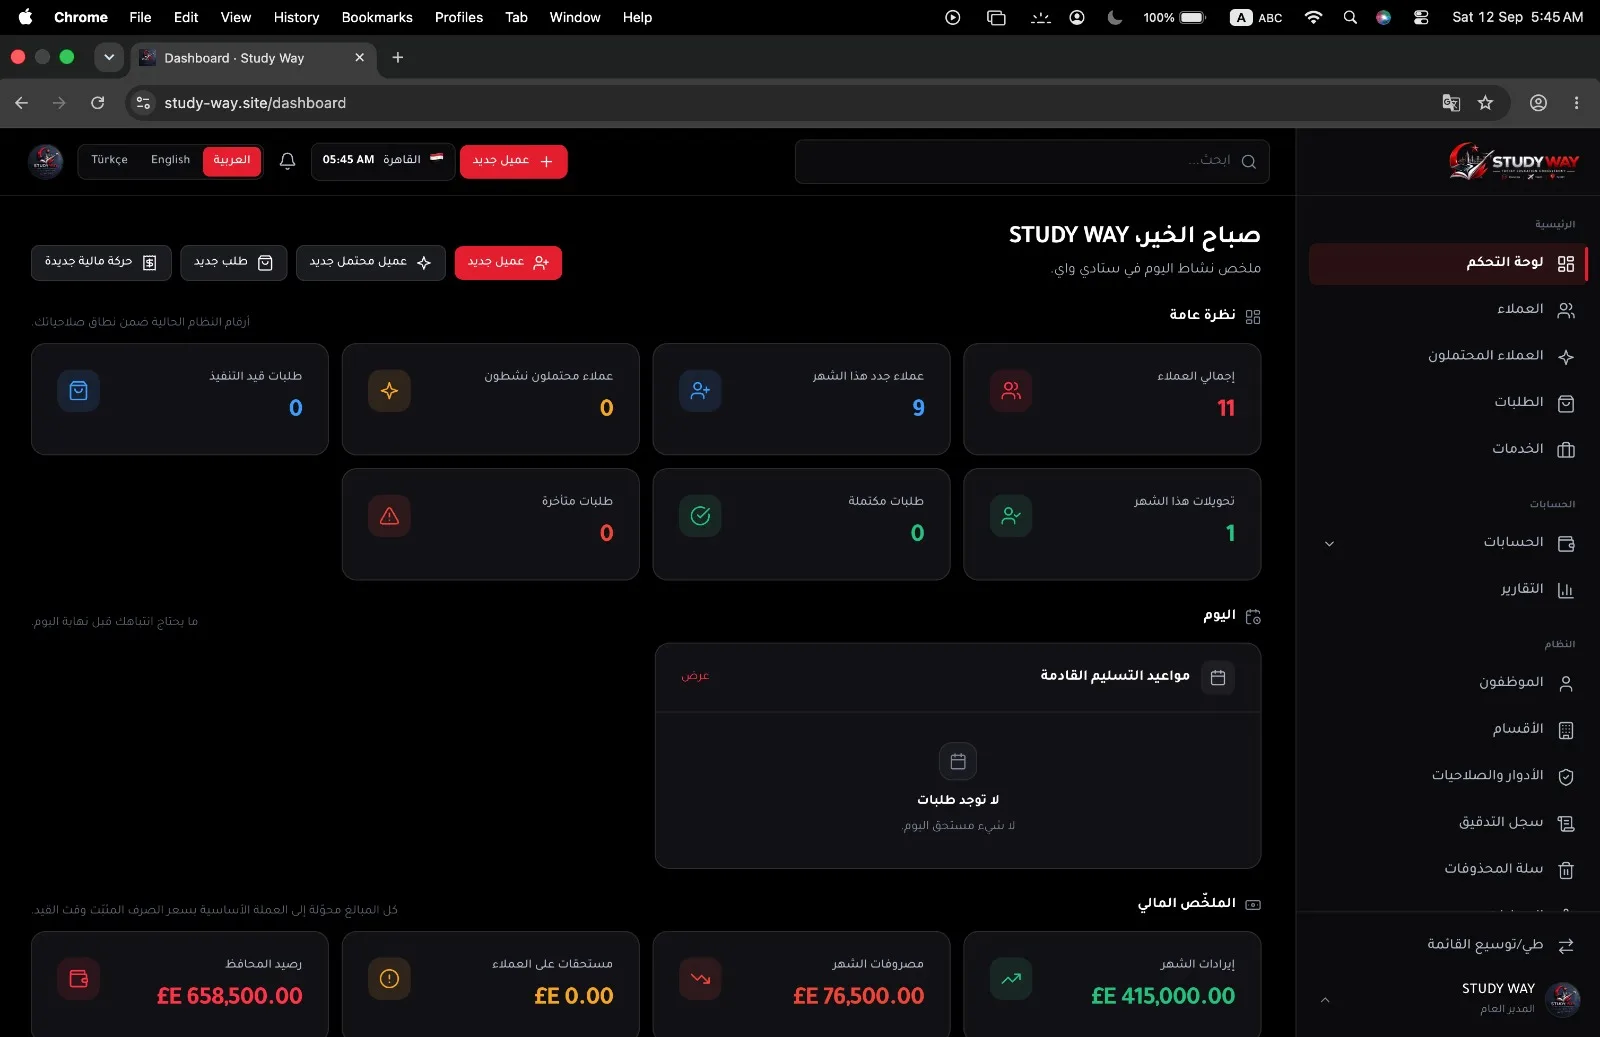Open الموظفون employees page
1600x1037 pixels.
click(x=1447, y=683)
